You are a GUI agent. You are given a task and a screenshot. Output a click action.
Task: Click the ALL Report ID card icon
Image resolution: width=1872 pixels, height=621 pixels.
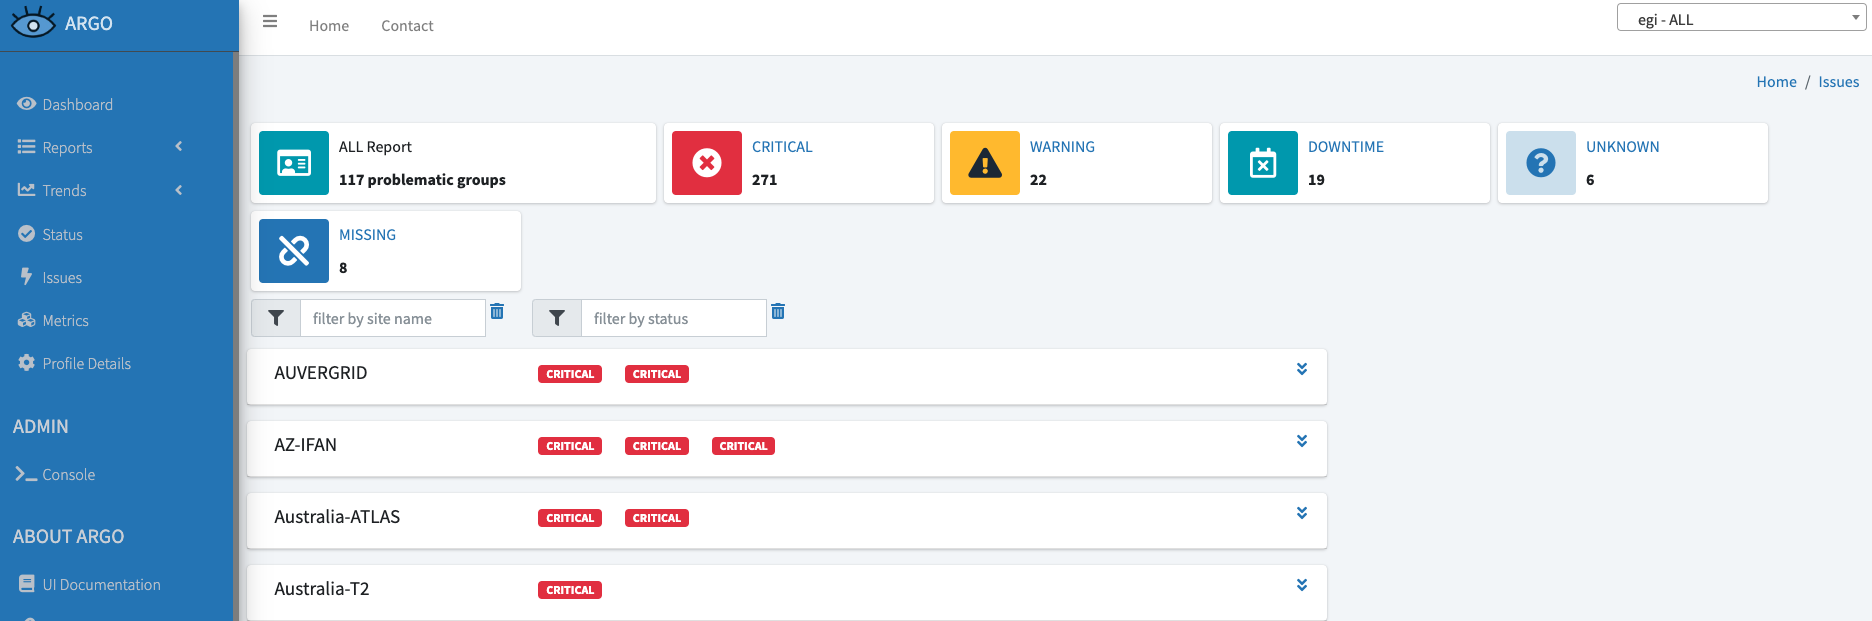(x=293, y=163)
